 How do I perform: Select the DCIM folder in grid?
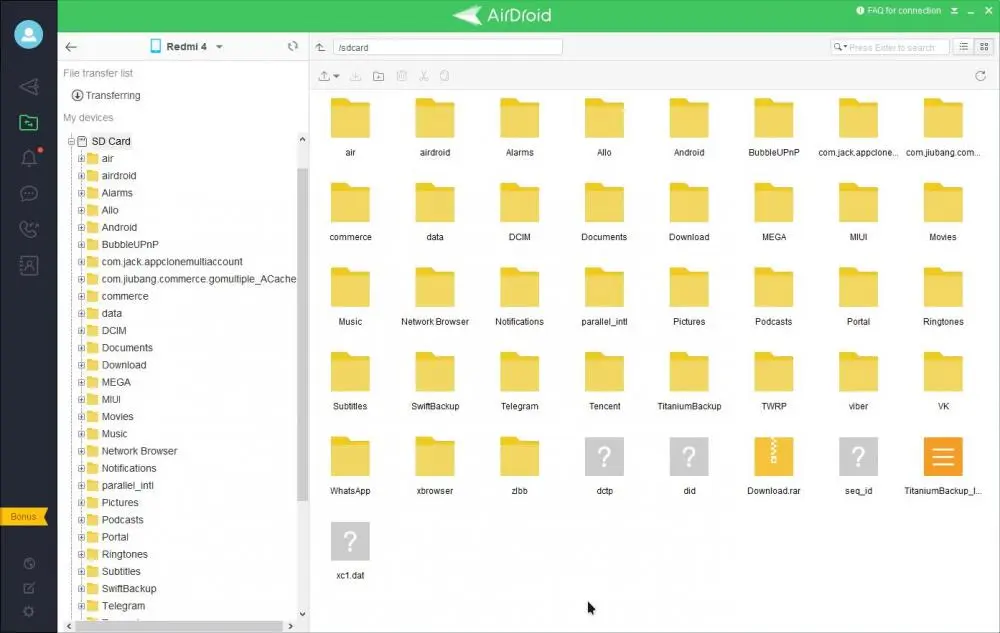(x=520, y=203)
